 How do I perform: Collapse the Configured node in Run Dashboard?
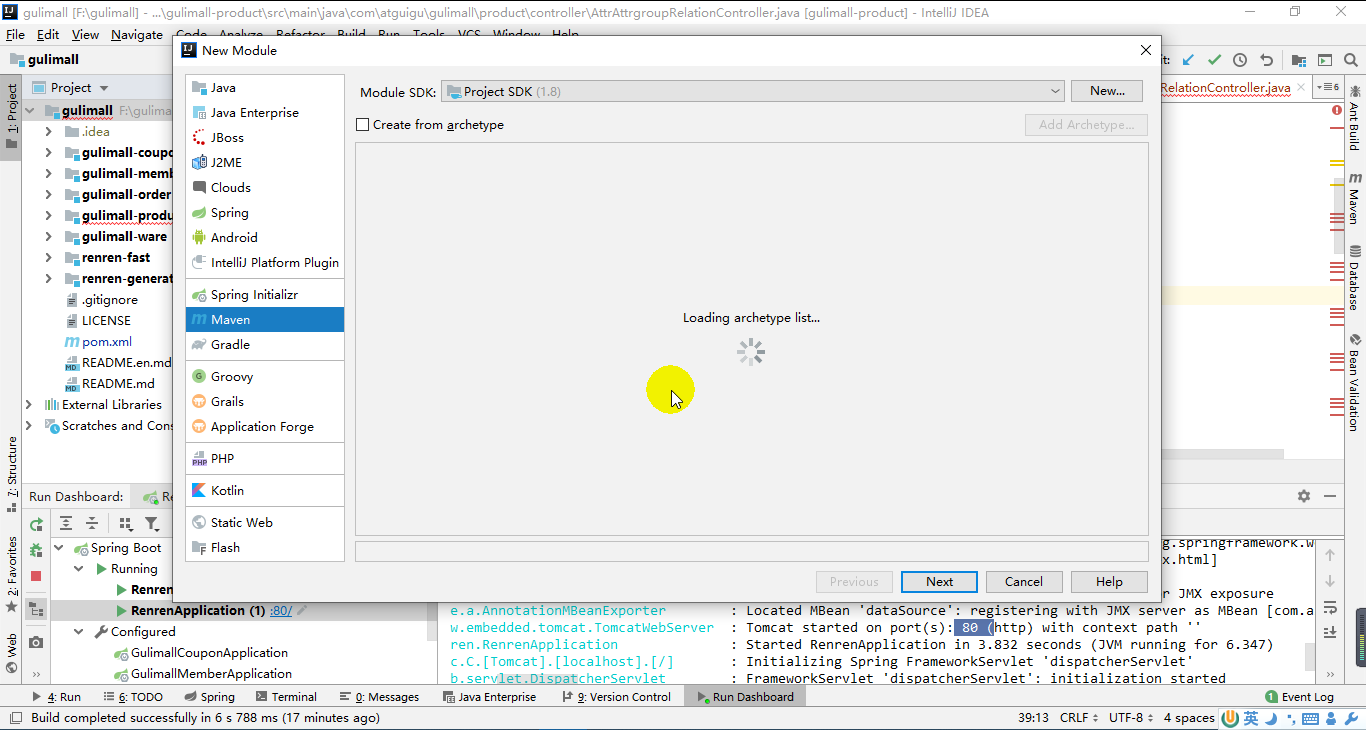pyautogui.click(x=80, y=632)
